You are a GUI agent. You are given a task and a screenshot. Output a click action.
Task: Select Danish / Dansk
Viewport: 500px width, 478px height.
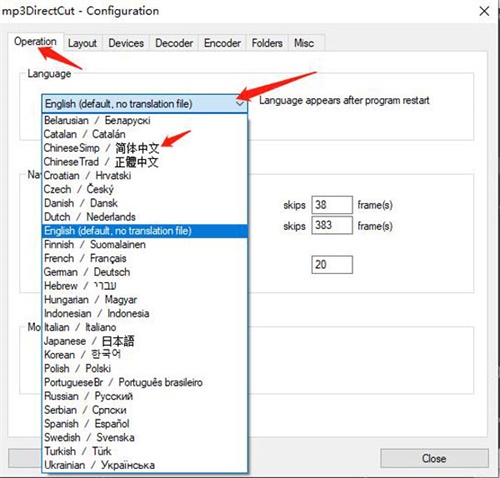(145, 203)
